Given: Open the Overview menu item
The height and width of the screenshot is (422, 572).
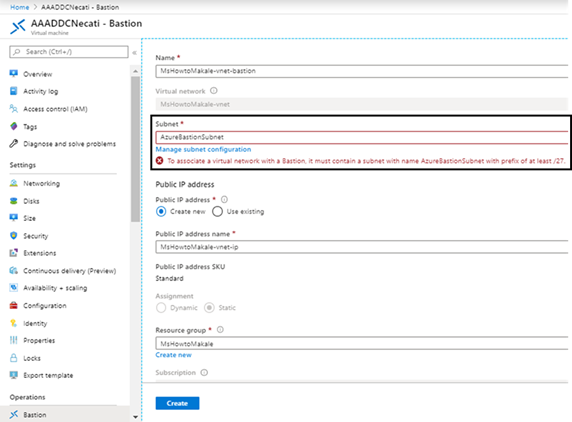Looking at the screenshot, I should (38, 74).
